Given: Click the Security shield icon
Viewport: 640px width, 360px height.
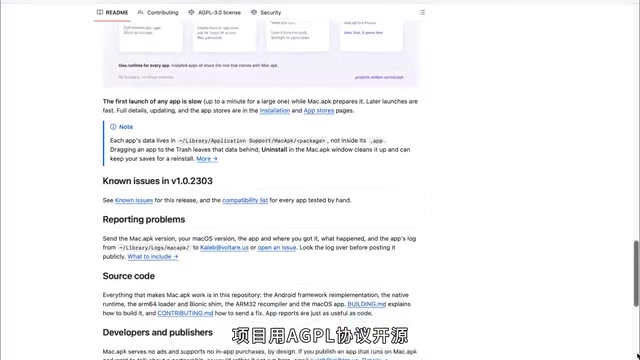Looking at the screenshot, I should 254,12.
